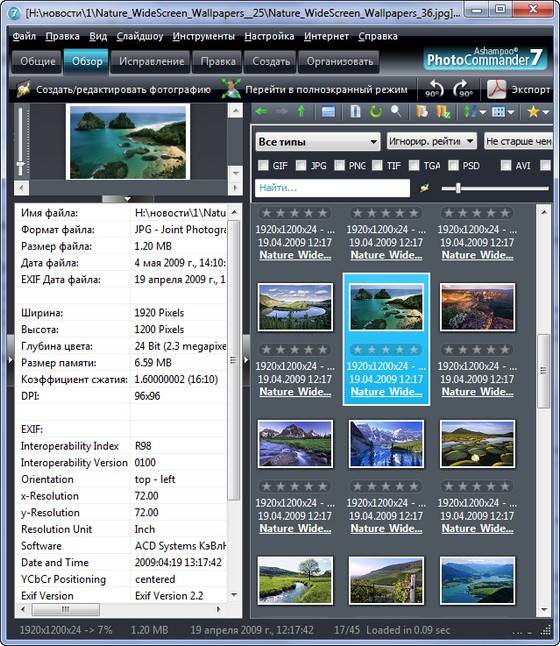
Task: Open the Не старше чем dropdown
Action: point(518,141)
